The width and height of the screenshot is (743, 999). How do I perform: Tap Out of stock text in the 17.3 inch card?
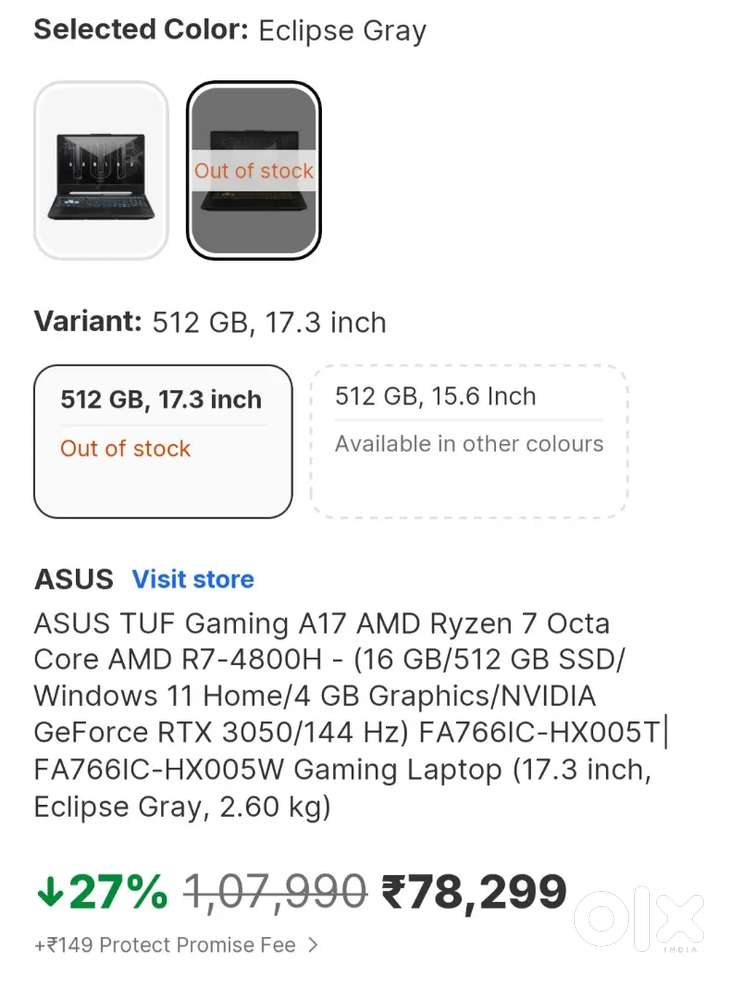pyautogui.click(x=125, y=448)
